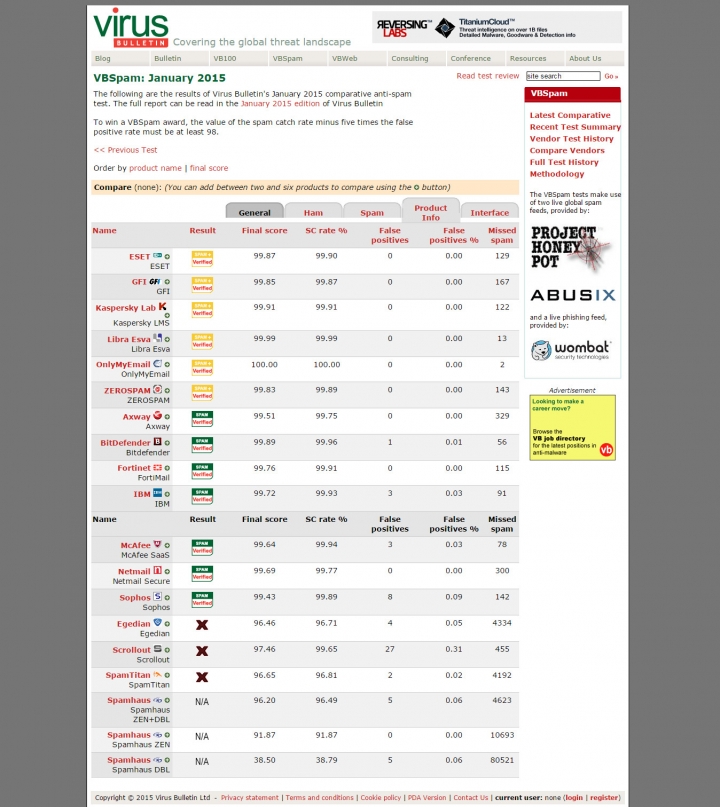Switch to the Interface tab

click(x=489, y=212)
